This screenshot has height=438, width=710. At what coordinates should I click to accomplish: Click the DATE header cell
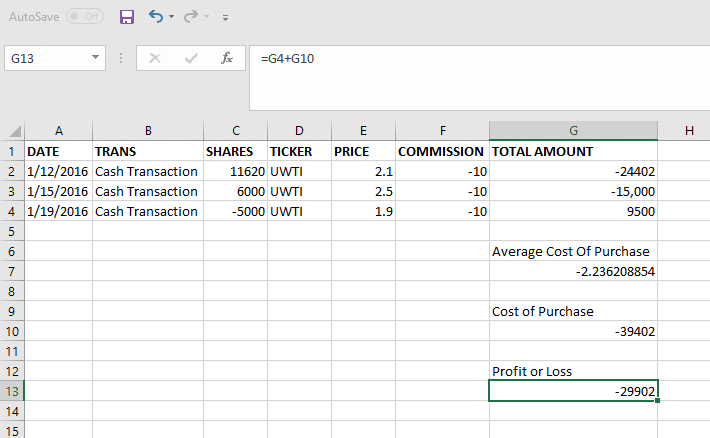coord(58,151)
